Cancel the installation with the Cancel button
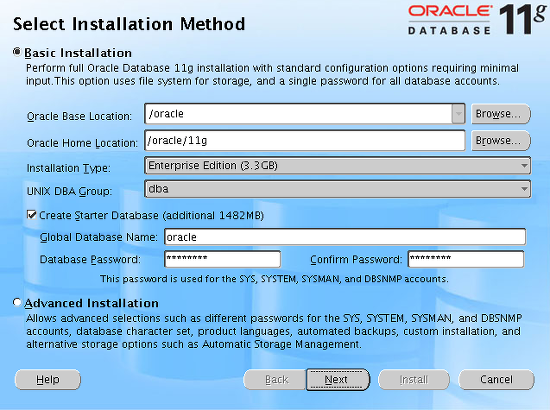This screenshot has height=410, width=550. [x=496, y=379]
